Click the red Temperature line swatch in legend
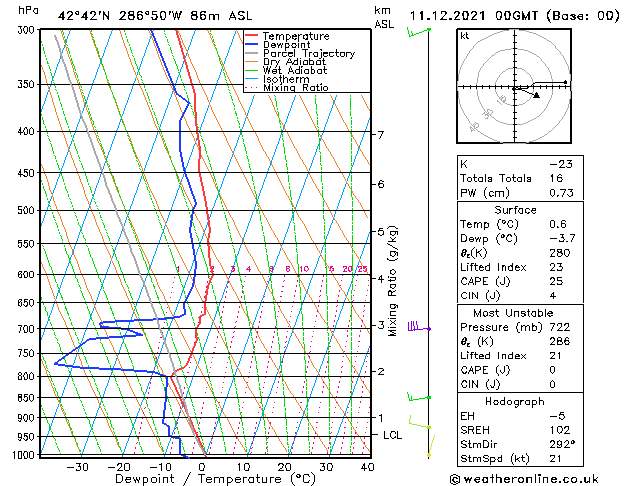 point(252,36)
